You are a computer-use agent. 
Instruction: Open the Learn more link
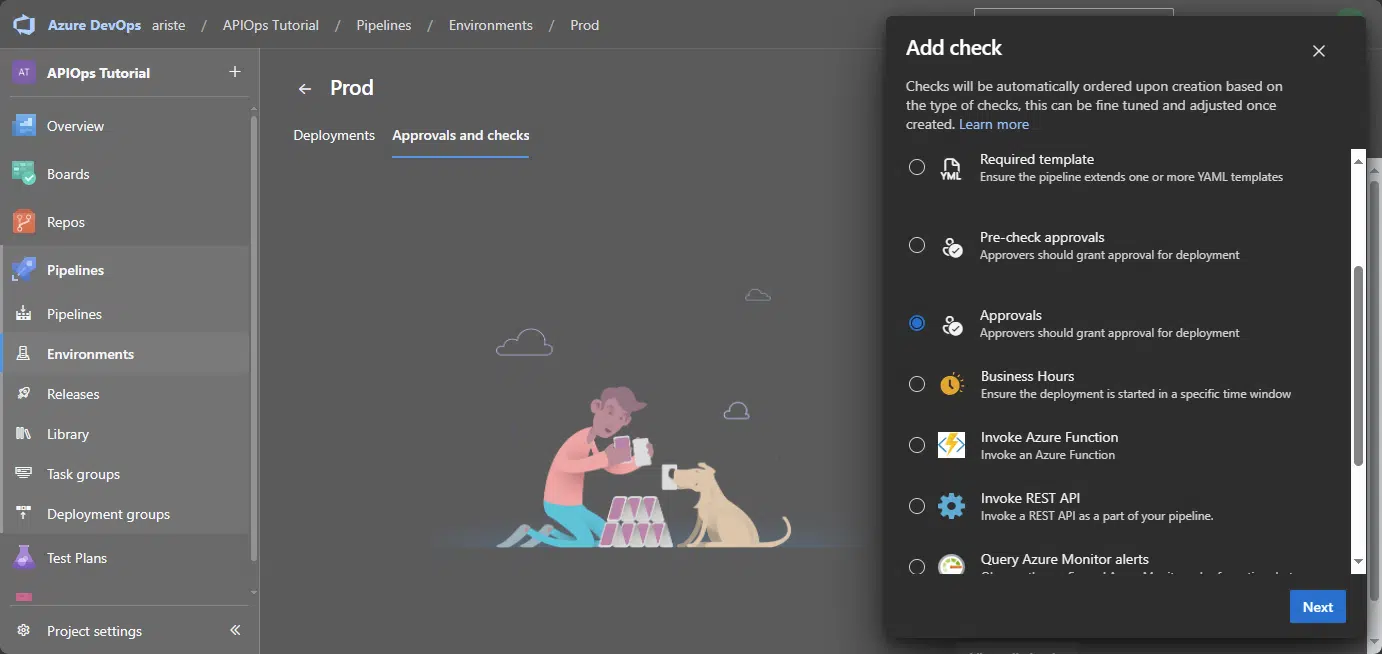click(x=993, y=124)
